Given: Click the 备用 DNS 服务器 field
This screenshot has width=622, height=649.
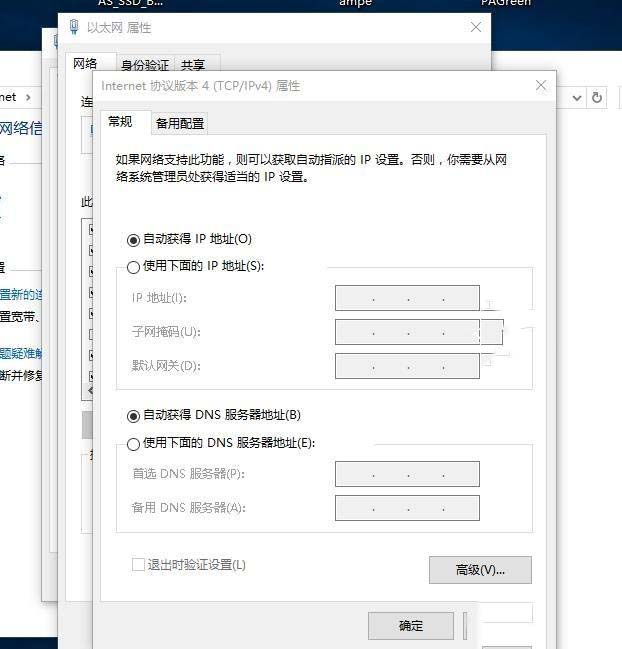Looking at the screenshot, I should (407, 508).
